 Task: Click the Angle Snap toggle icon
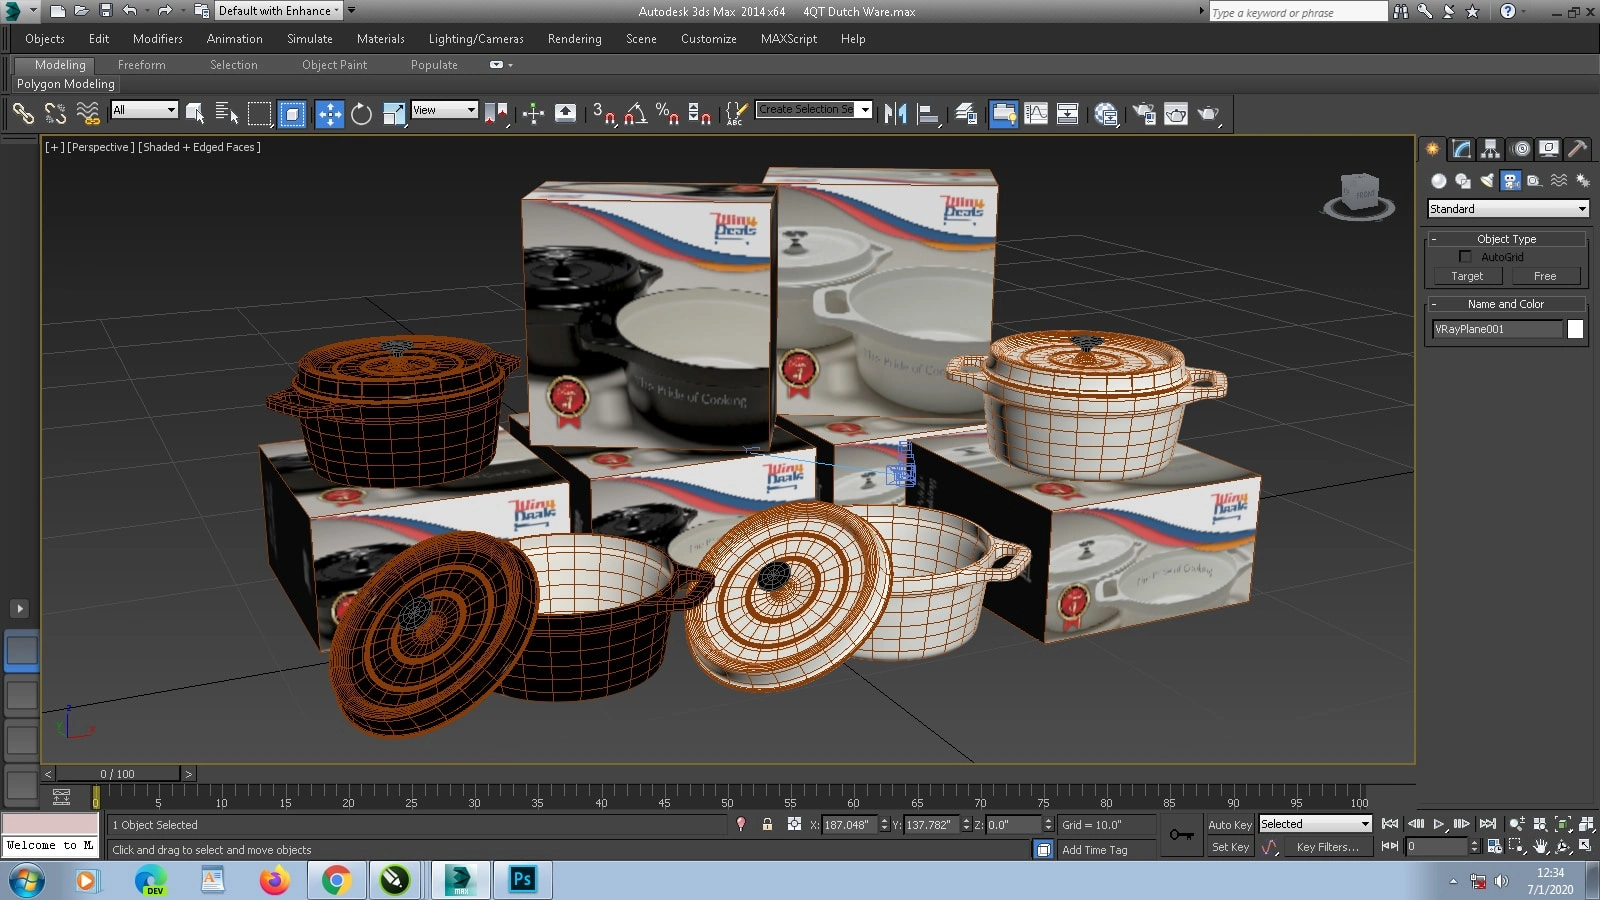tap(636, 114)
